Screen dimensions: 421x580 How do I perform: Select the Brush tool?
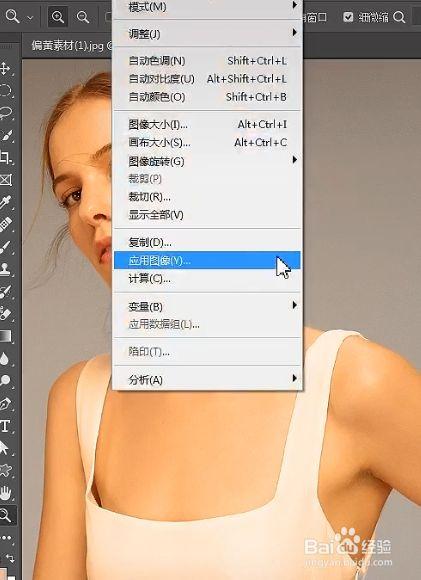[6, 247]
